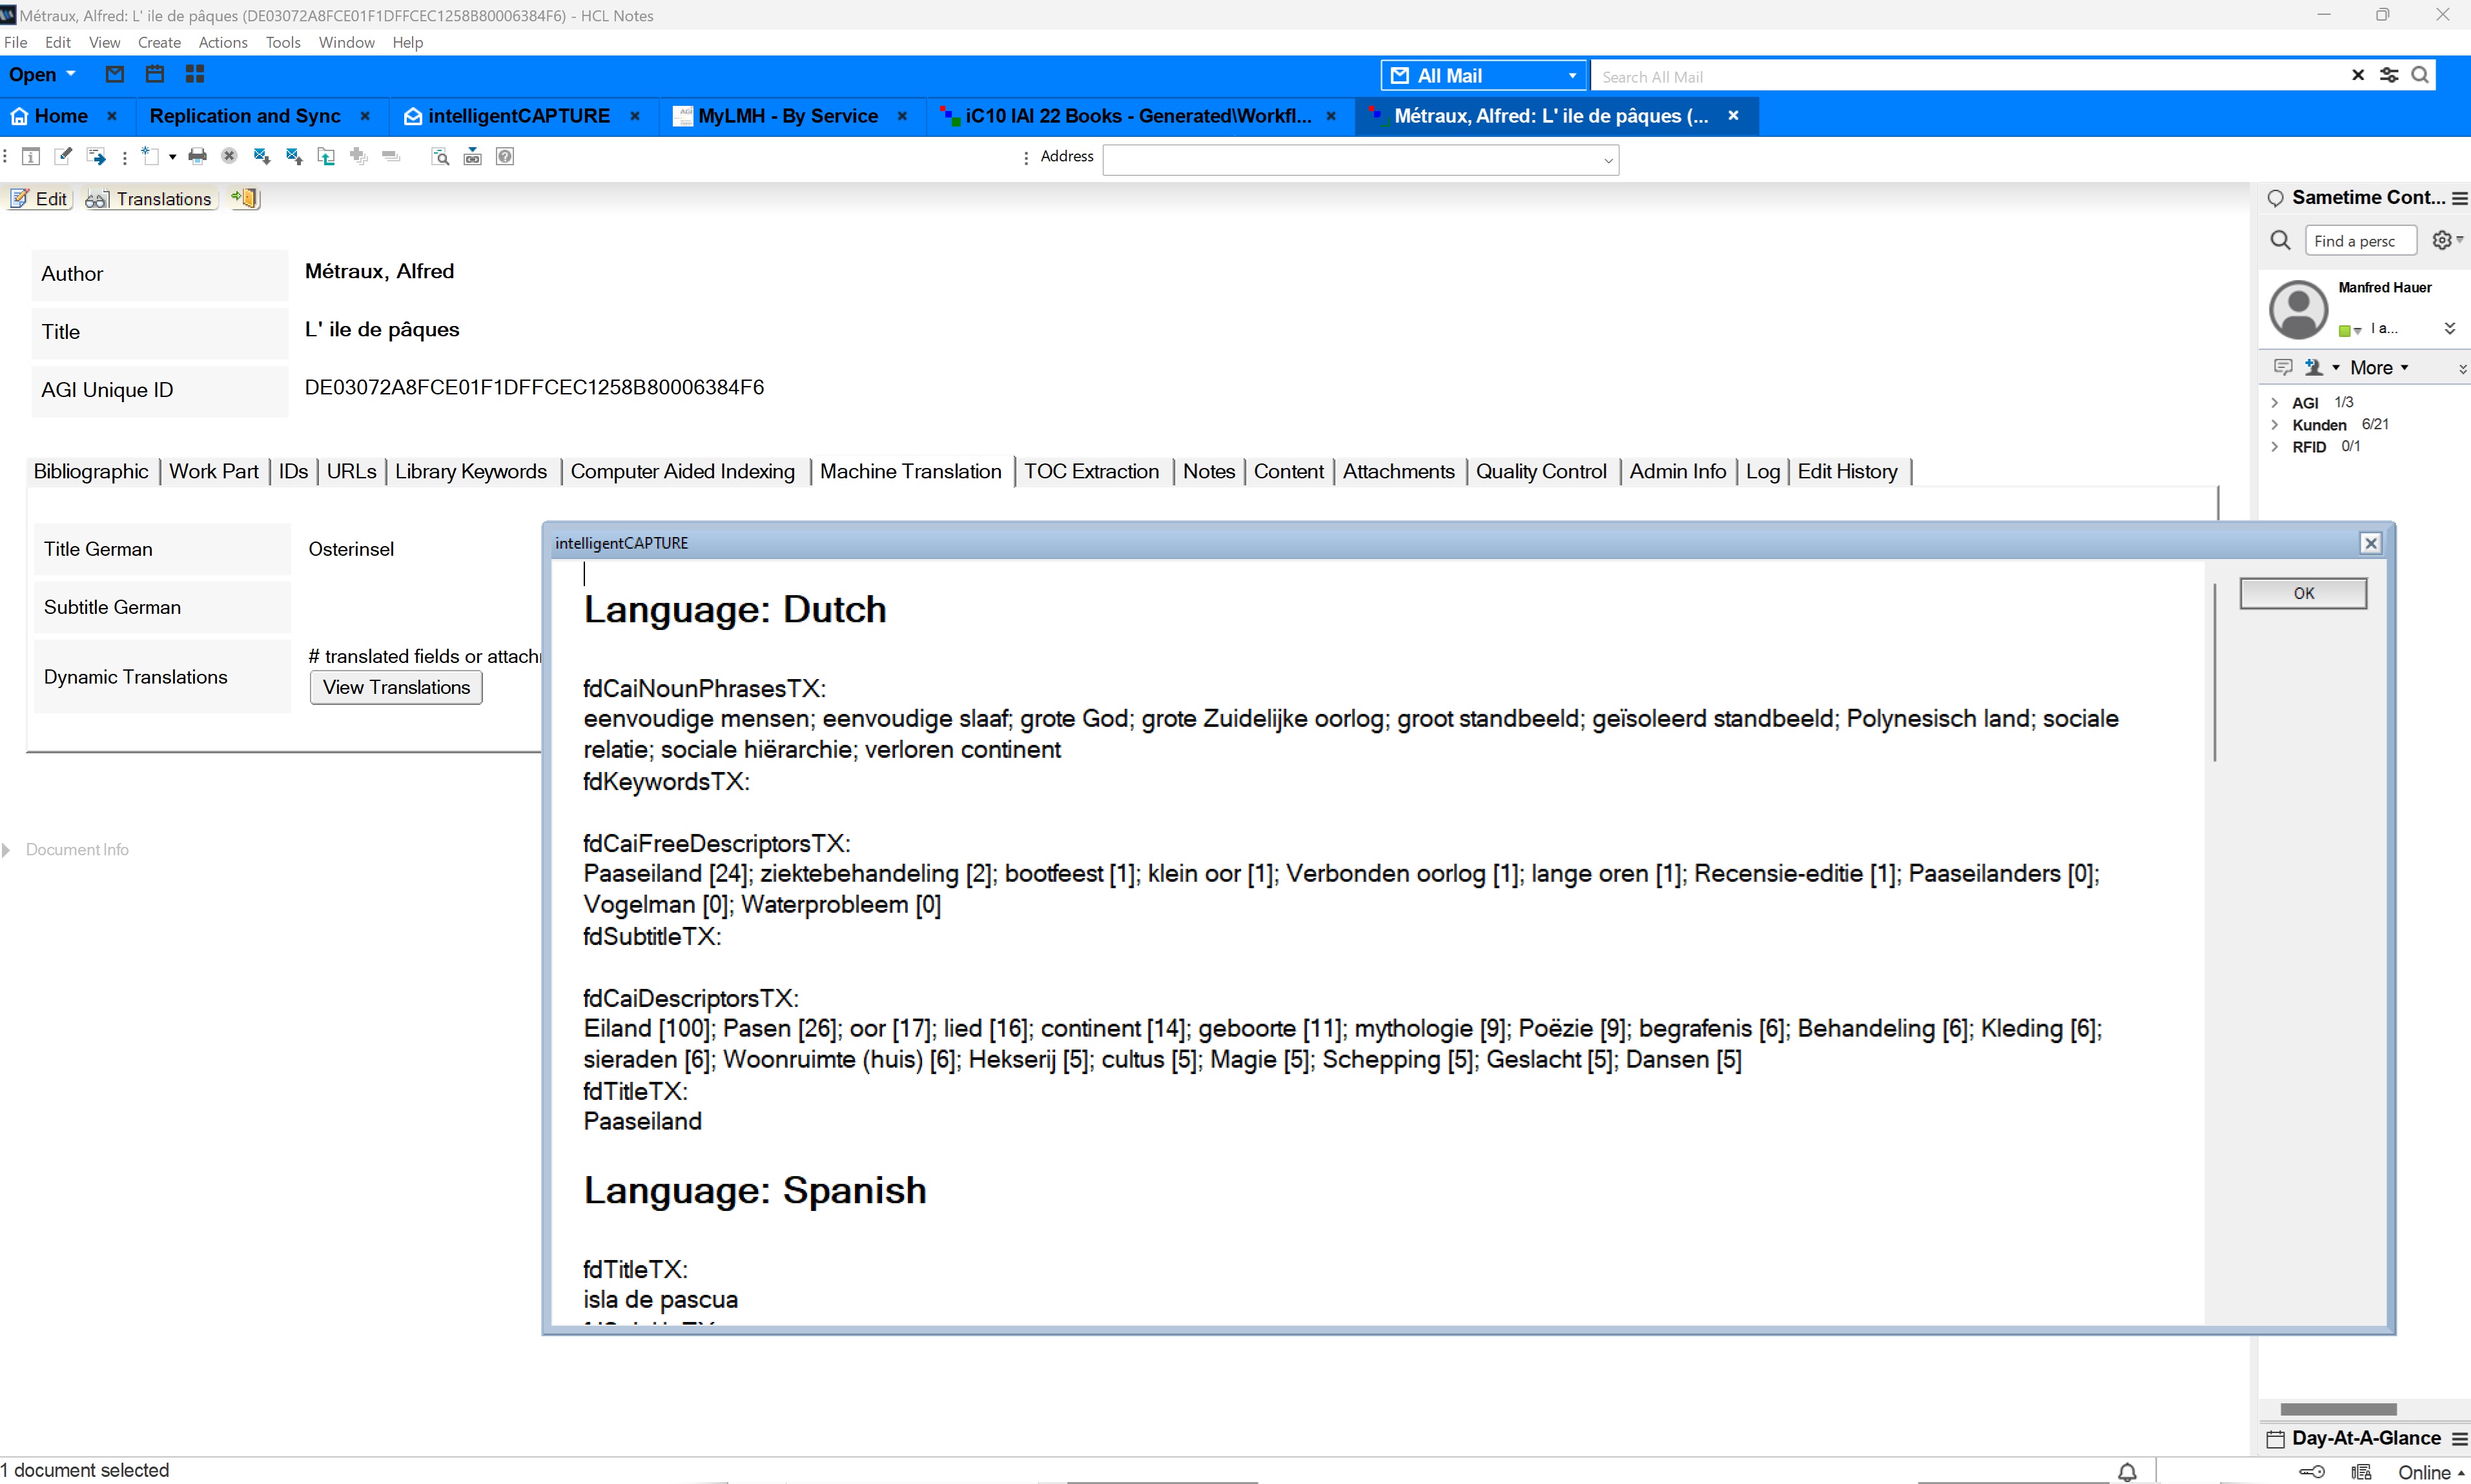Image resolution: width=2471 pixels, height=1484 pixels.
Task: Expand the AGI contact group
Action: pos(2275,402)
